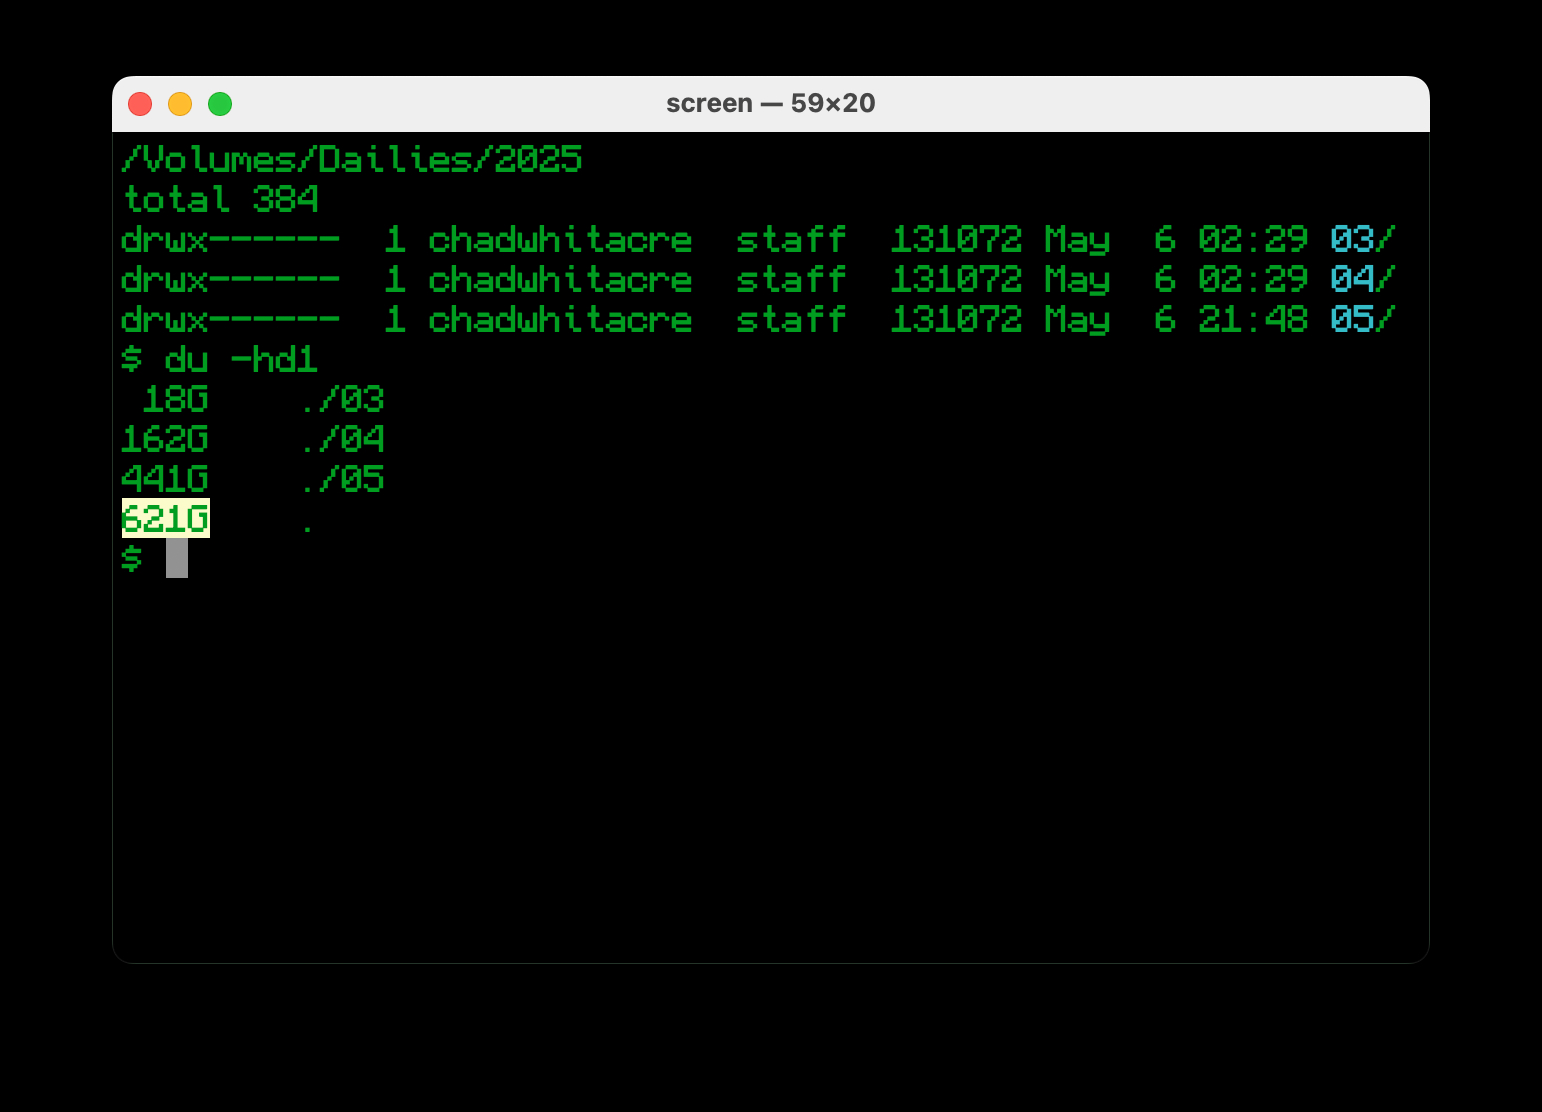Click the cyan 03/ directory name
This screenshot has width=1542, height=1112.
[x=1361, y=240]
